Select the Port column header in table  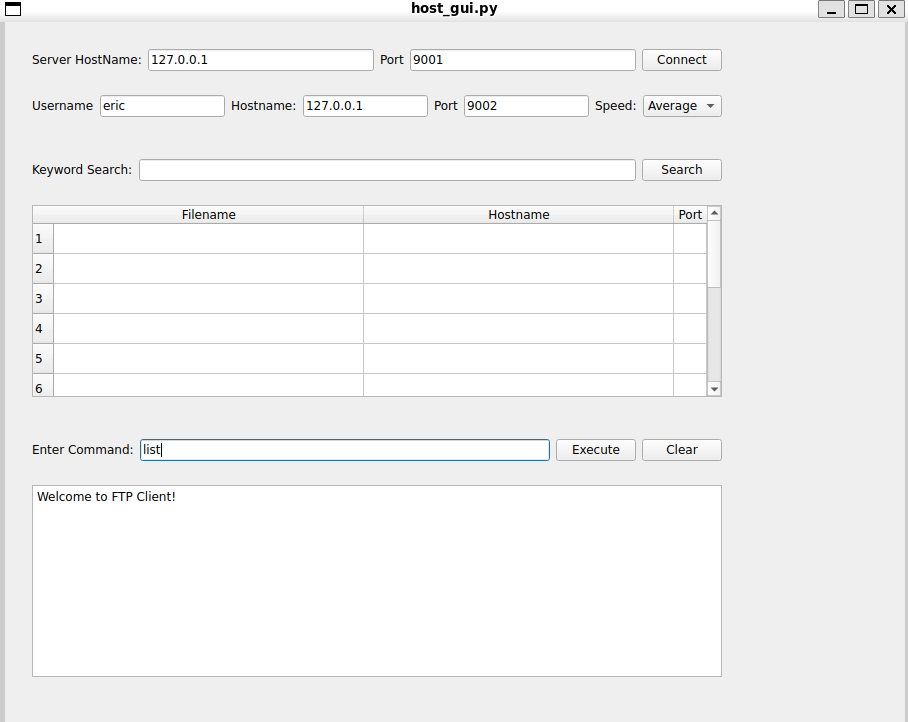coord(690,215)
